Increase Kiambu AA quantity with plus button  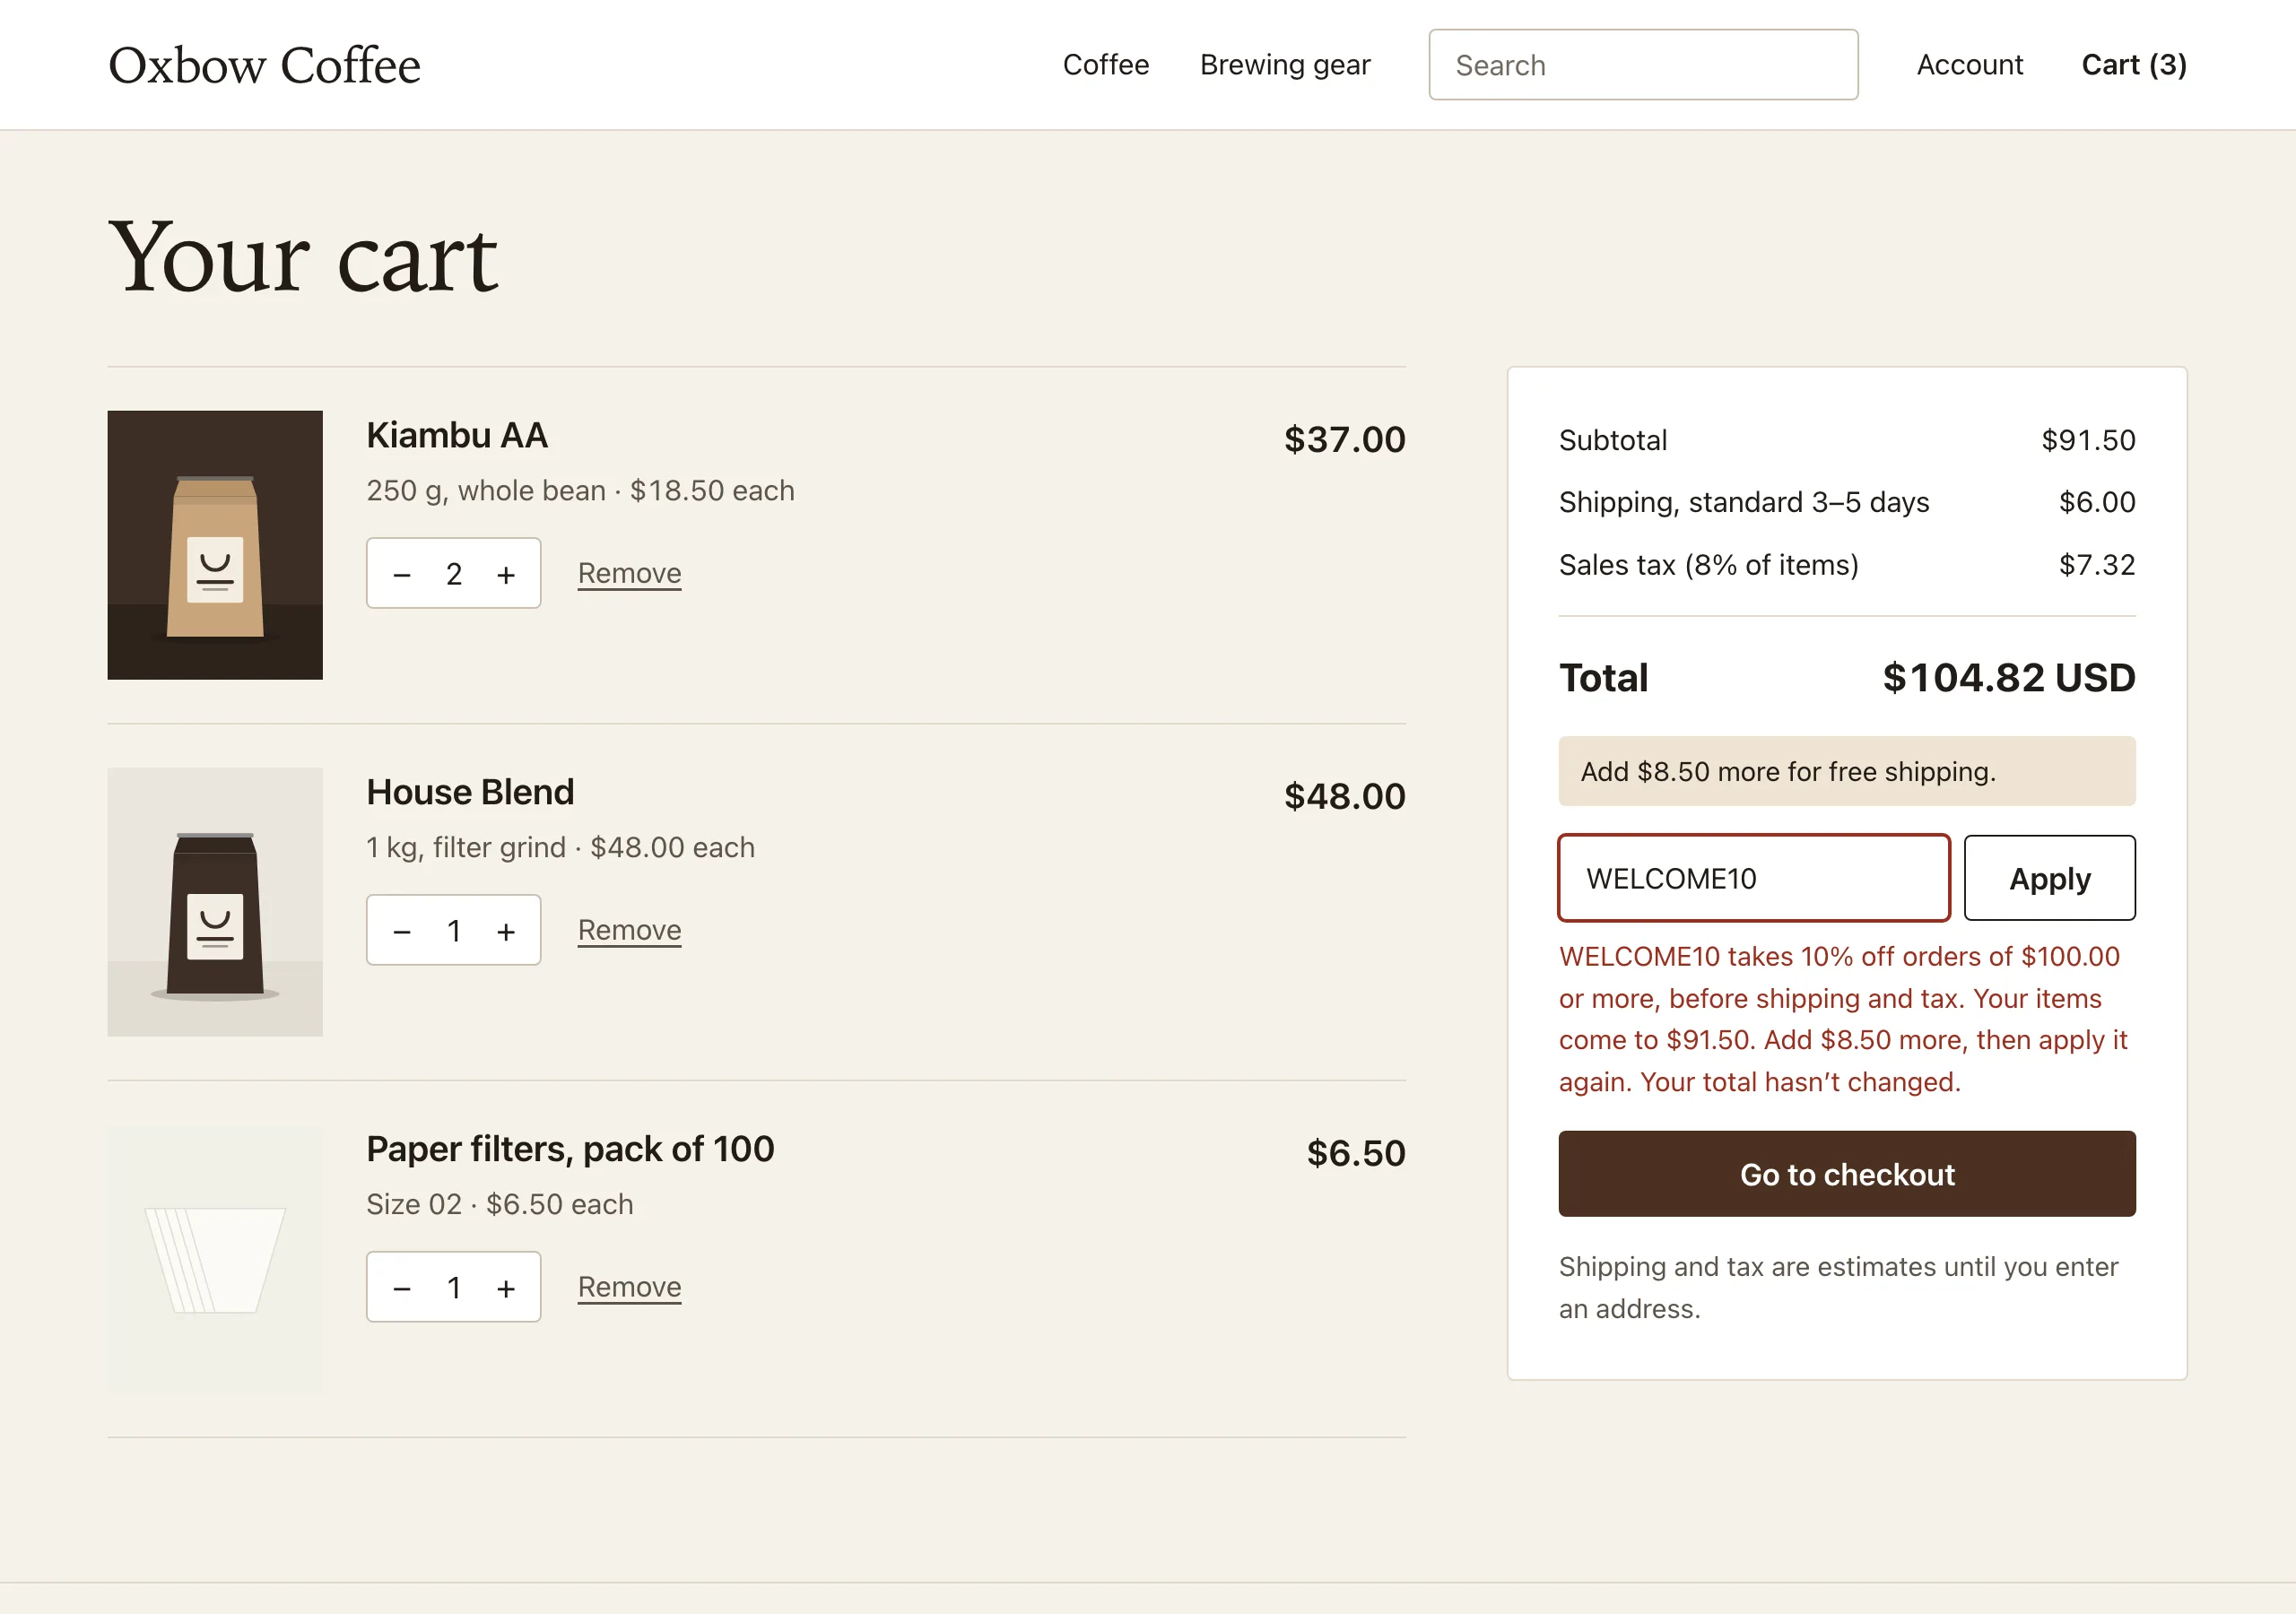click(506, 574)
